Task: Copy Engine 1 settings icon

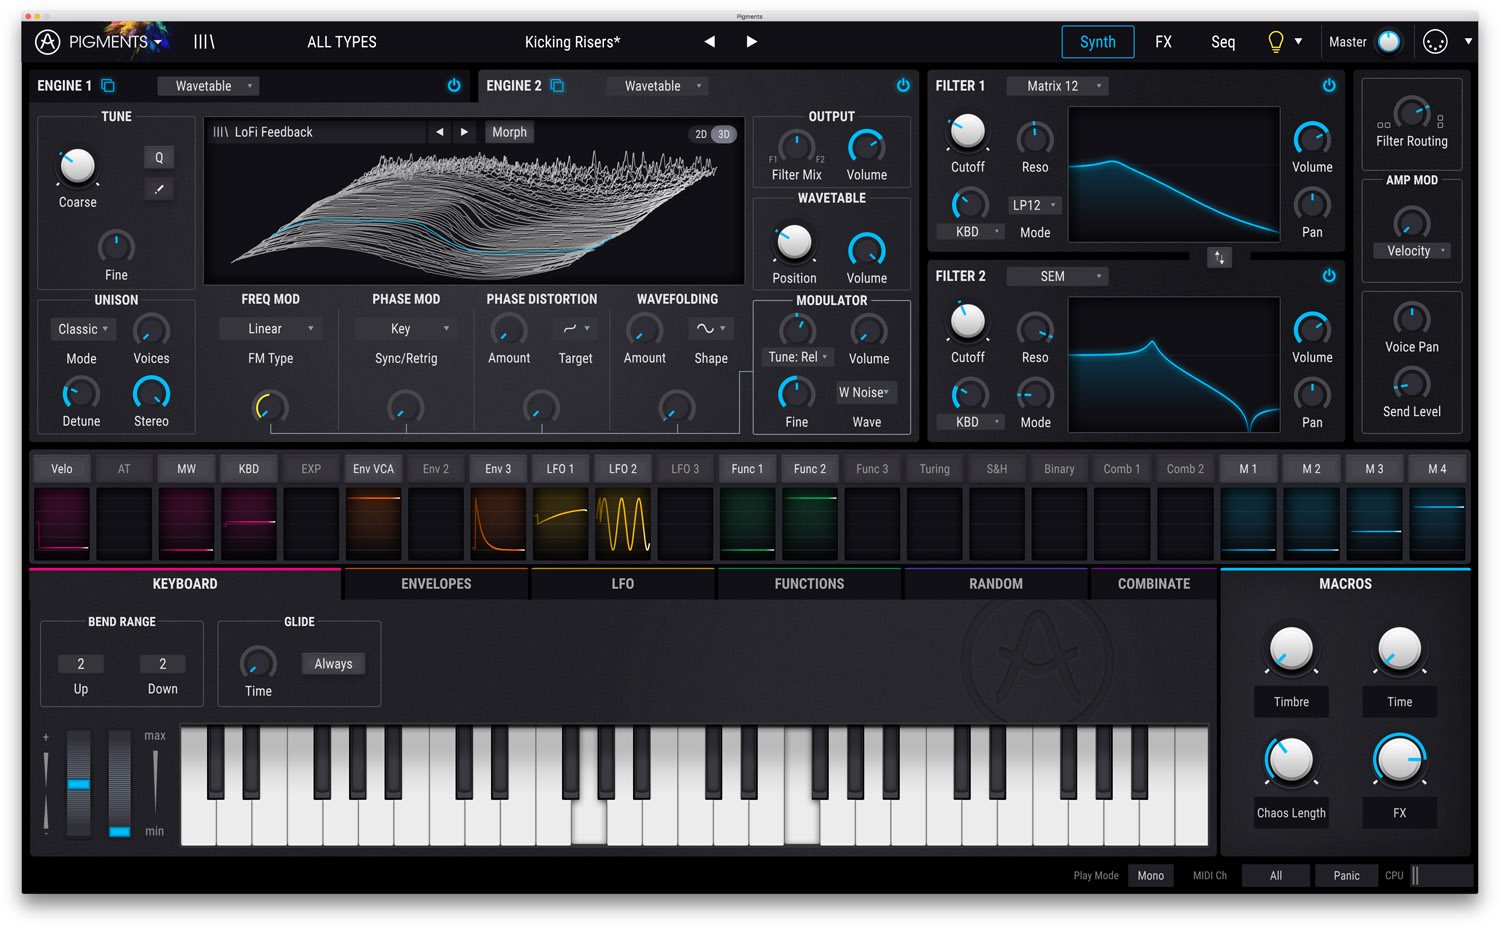Action: (108, 86)
